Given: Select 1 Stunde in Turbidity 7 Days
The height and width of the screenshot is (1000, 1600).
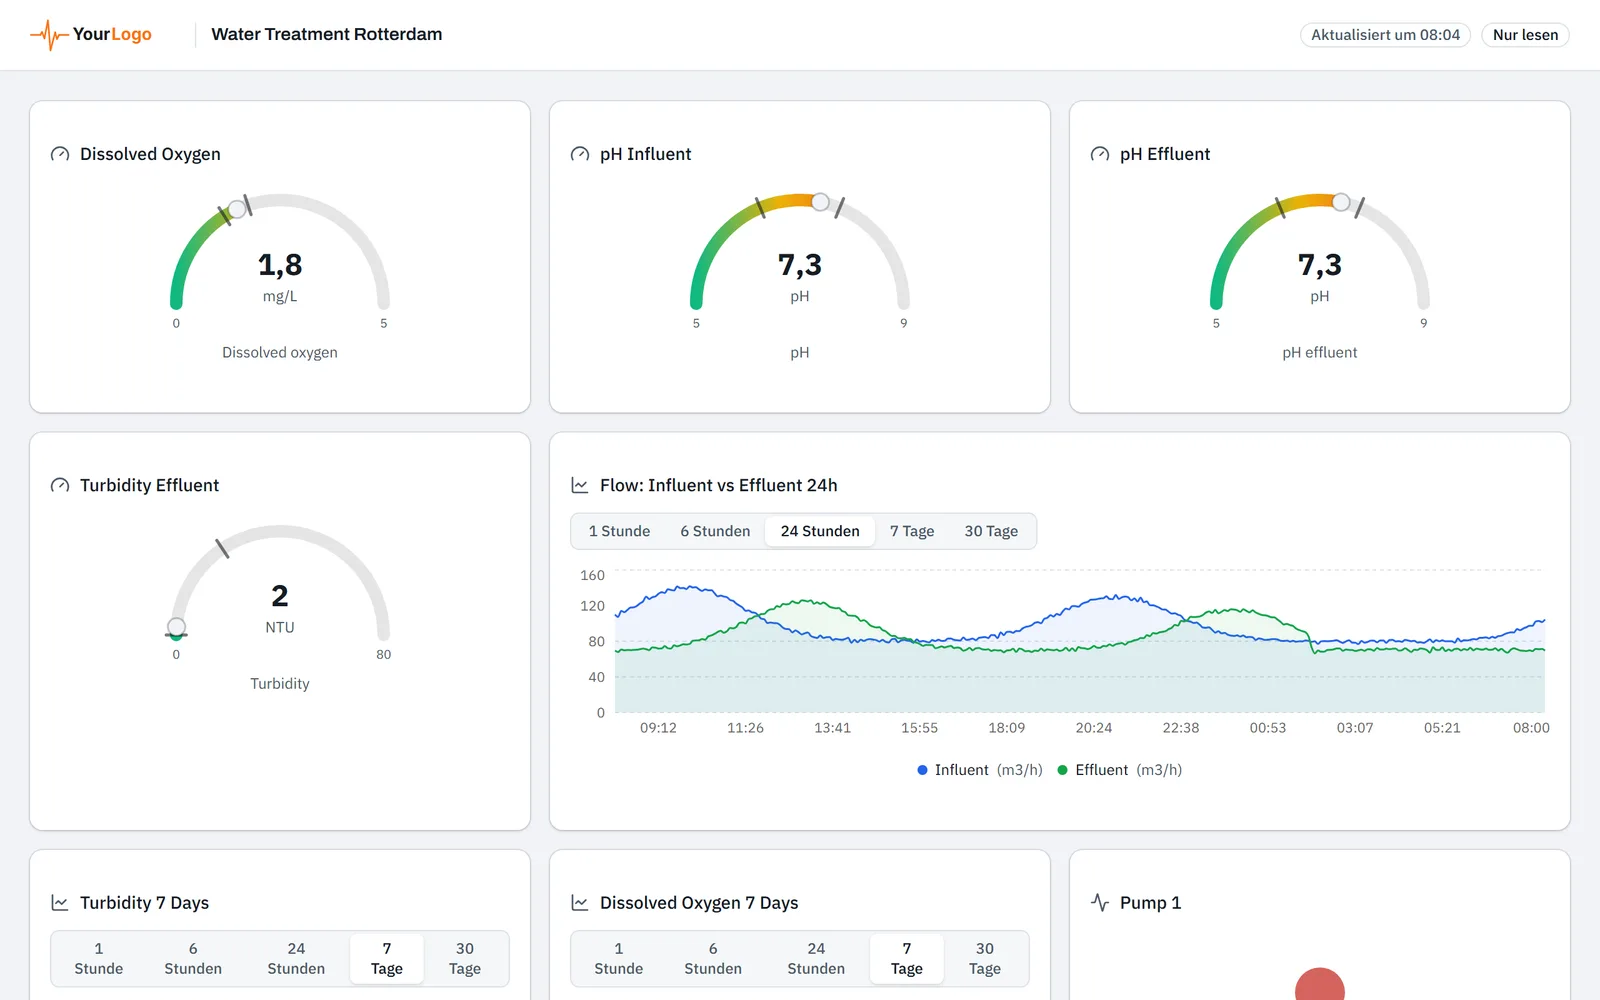Looking at the screenshot, I should (x=99, y=959).
